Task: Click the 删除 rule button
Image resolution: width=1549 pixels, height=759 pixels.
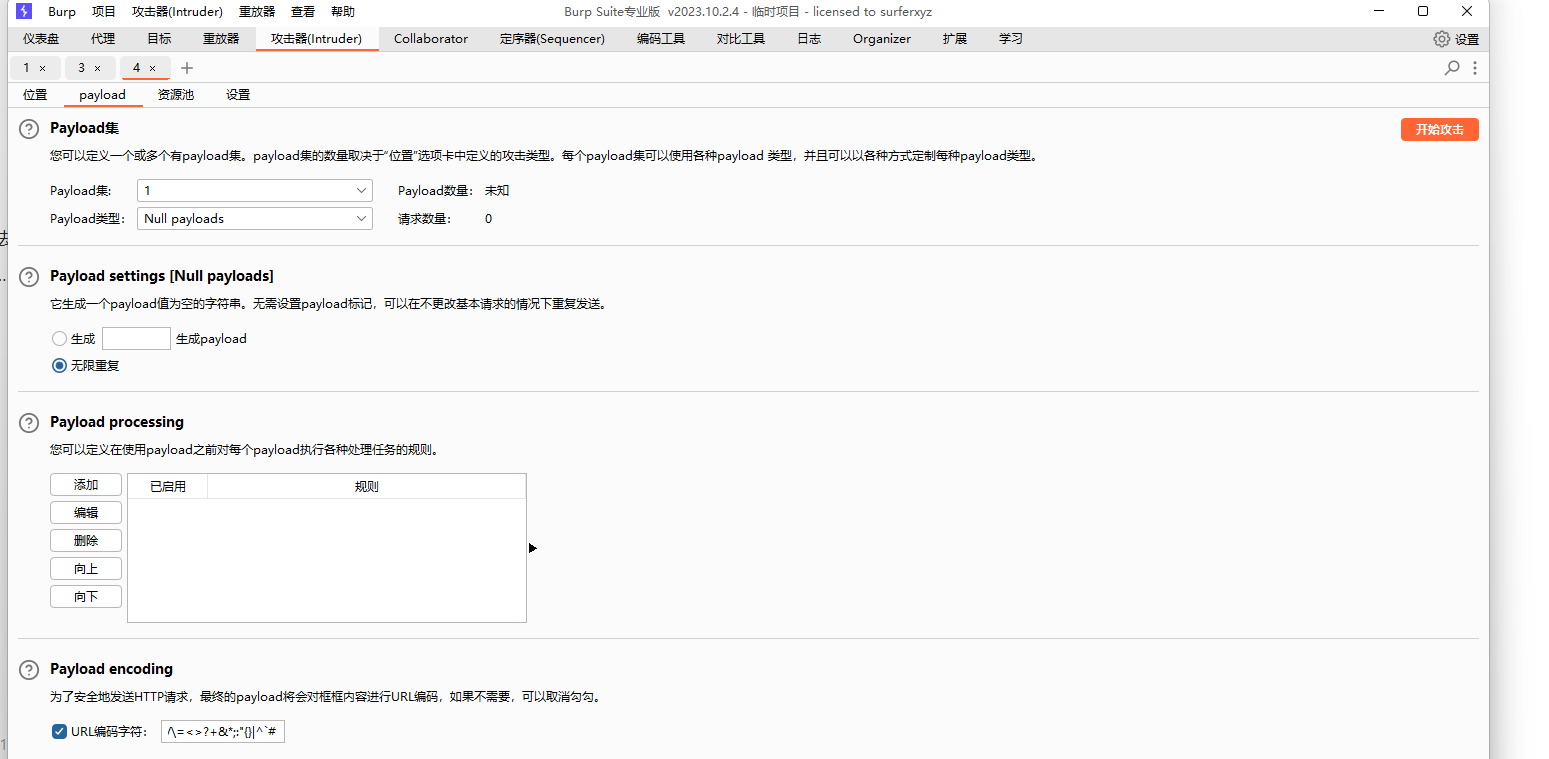Action: pos(86,541)
